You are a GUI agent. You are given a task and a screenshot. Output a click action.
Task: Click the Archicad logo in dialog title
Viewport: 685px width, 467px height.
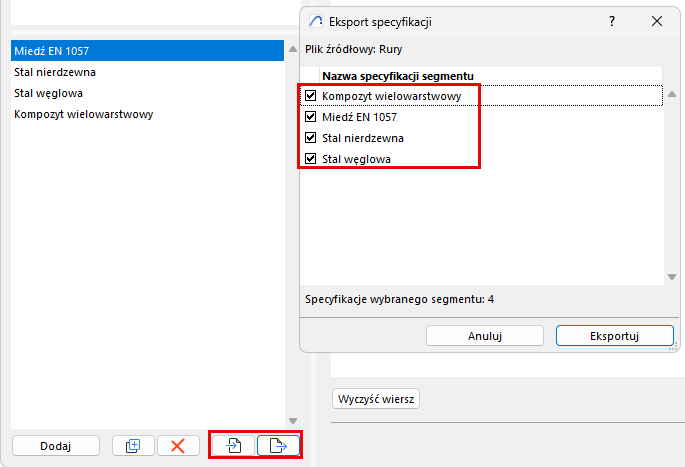[315, 21]
